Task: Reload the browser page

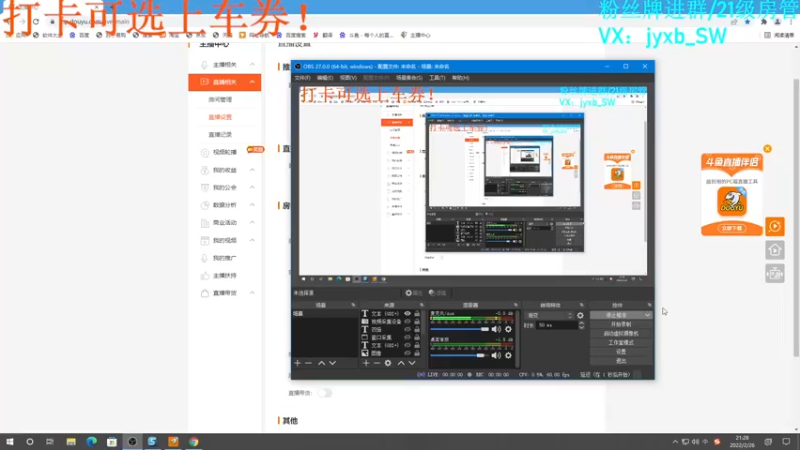Action: 36,21
